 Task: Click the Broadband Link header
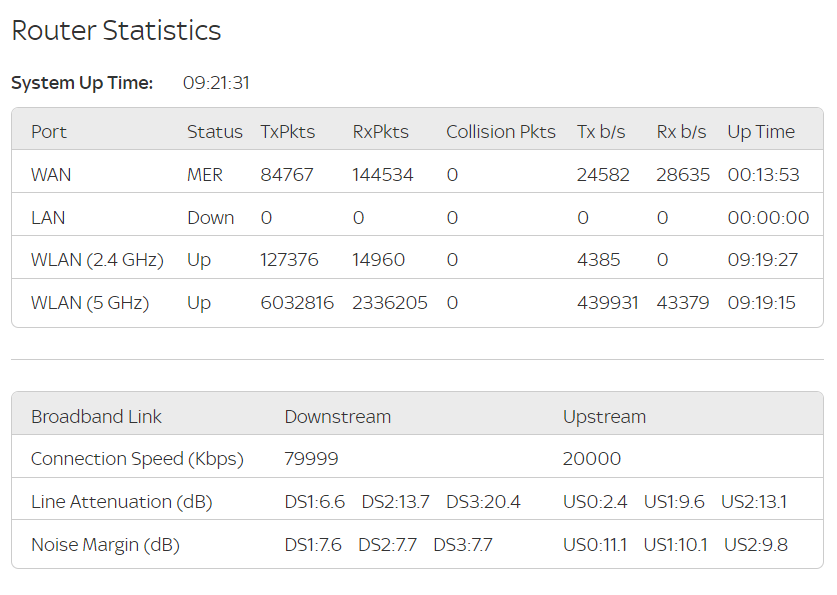(96, 417)
